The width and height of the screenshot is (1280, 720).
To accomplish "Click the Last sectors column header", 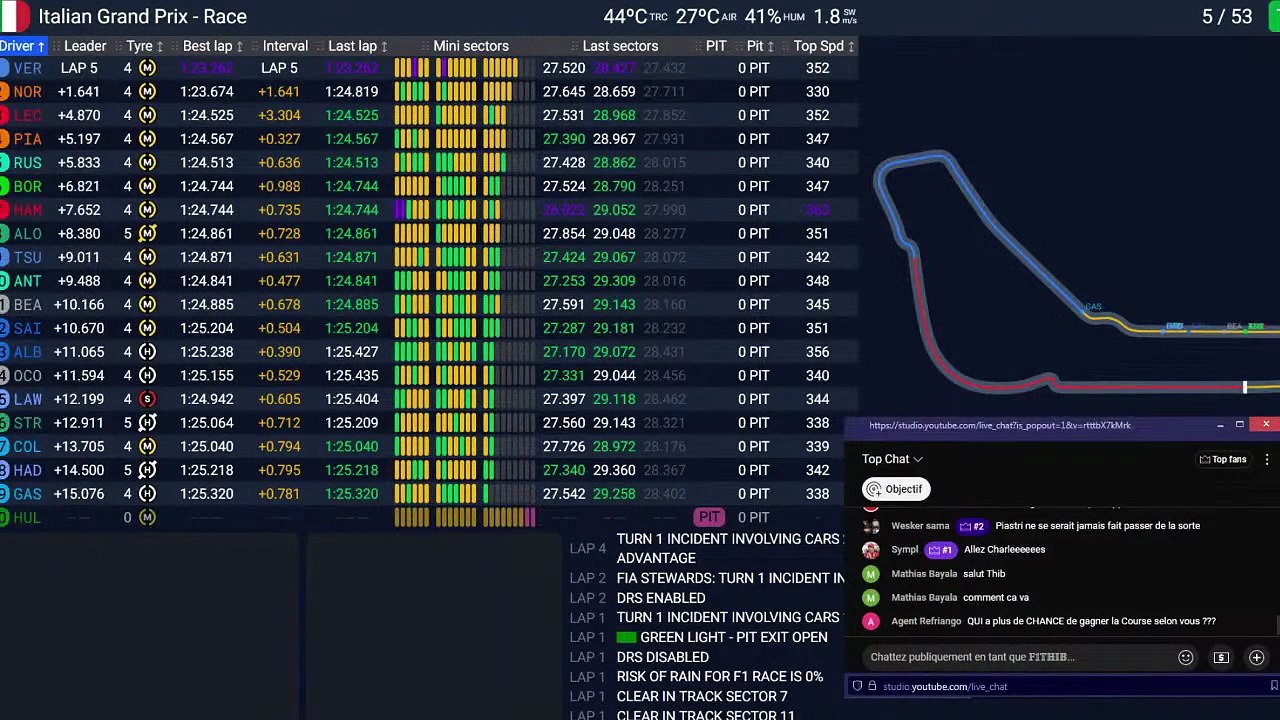I will [x=620, y=46].
